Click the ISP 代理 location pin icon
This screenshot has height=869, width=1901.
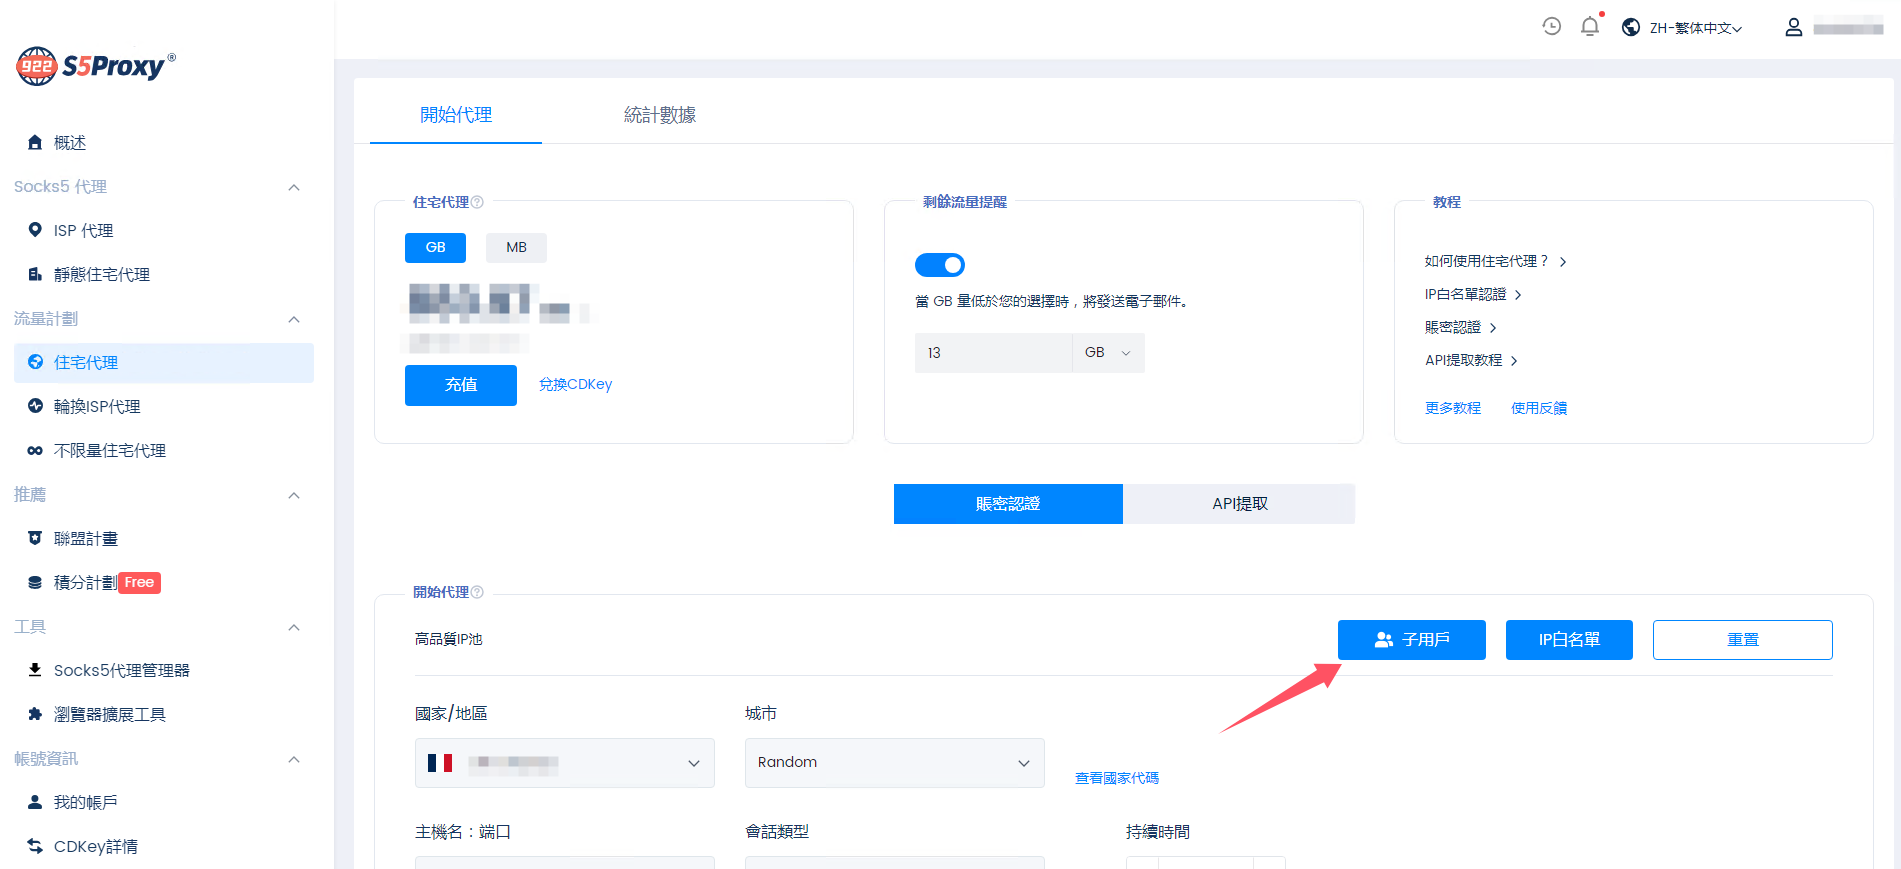point(35,230)
